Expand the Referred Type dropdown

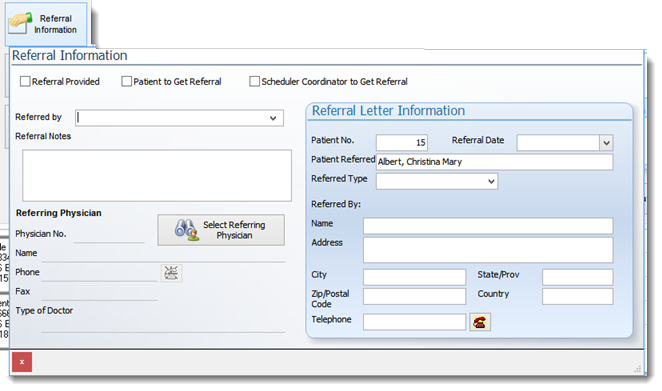point(491,182)
